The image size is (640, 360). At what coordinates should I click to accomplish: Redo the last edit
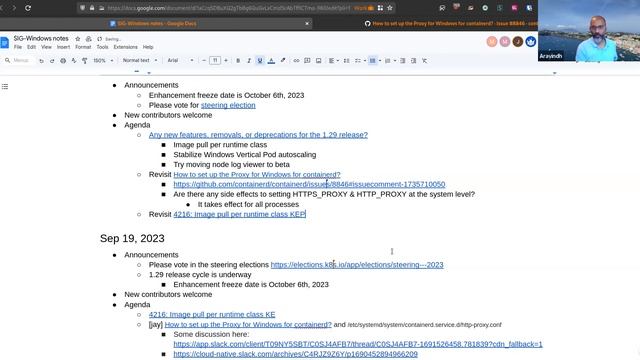(x=52, y=60)
